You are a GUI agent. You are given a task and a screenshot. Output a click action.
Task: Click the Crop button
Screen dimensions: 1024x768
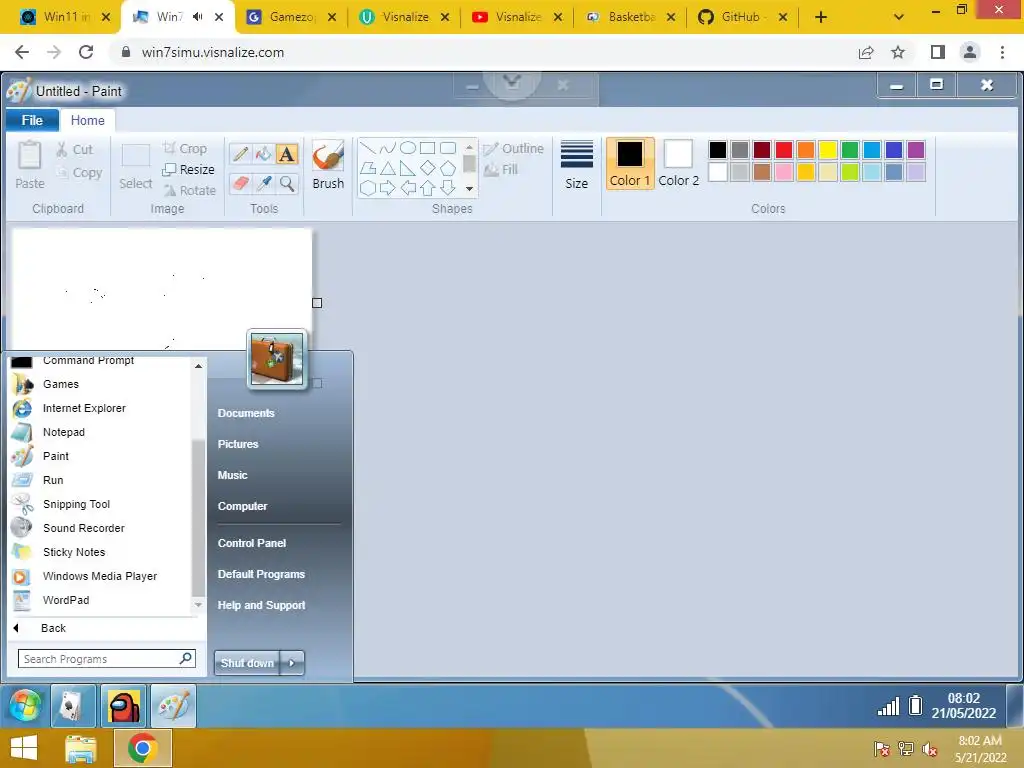point(185,149)
